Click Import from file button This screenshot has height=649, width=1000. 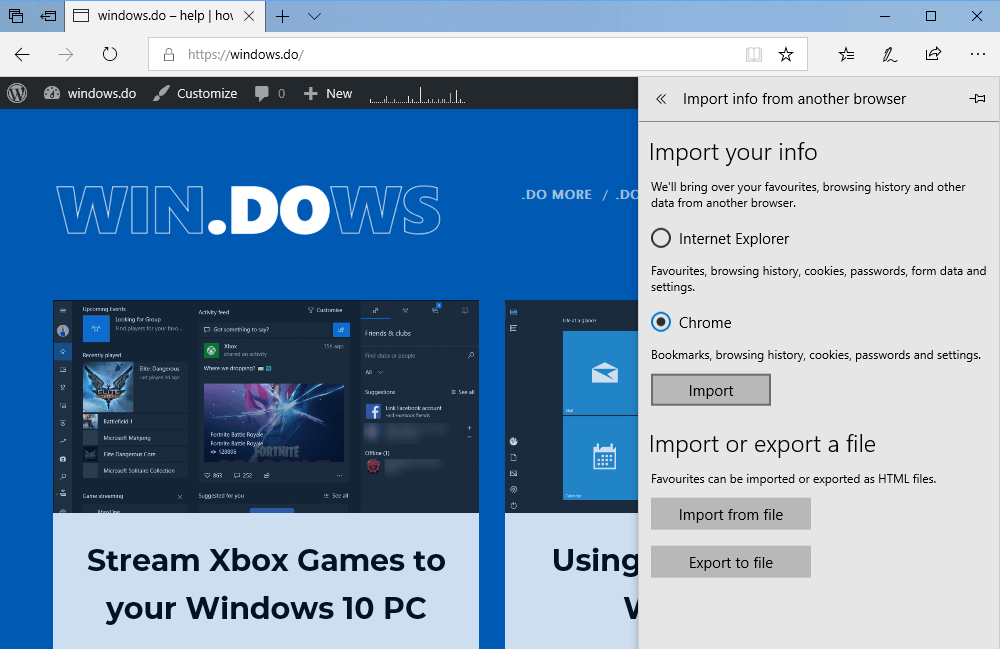[x=731, y=514]
